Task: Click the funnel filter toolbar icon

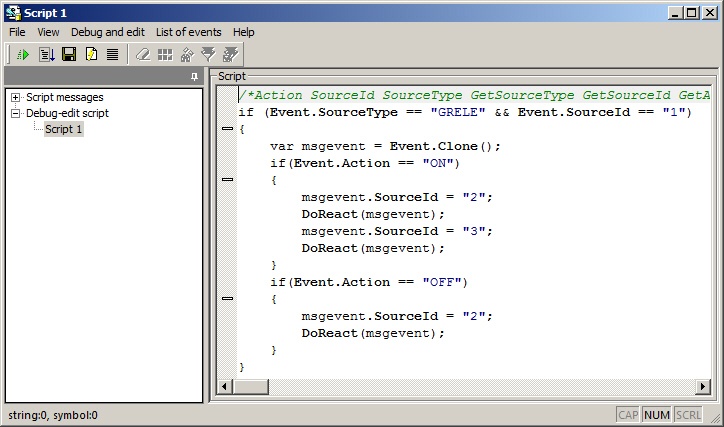Action: 208,54
